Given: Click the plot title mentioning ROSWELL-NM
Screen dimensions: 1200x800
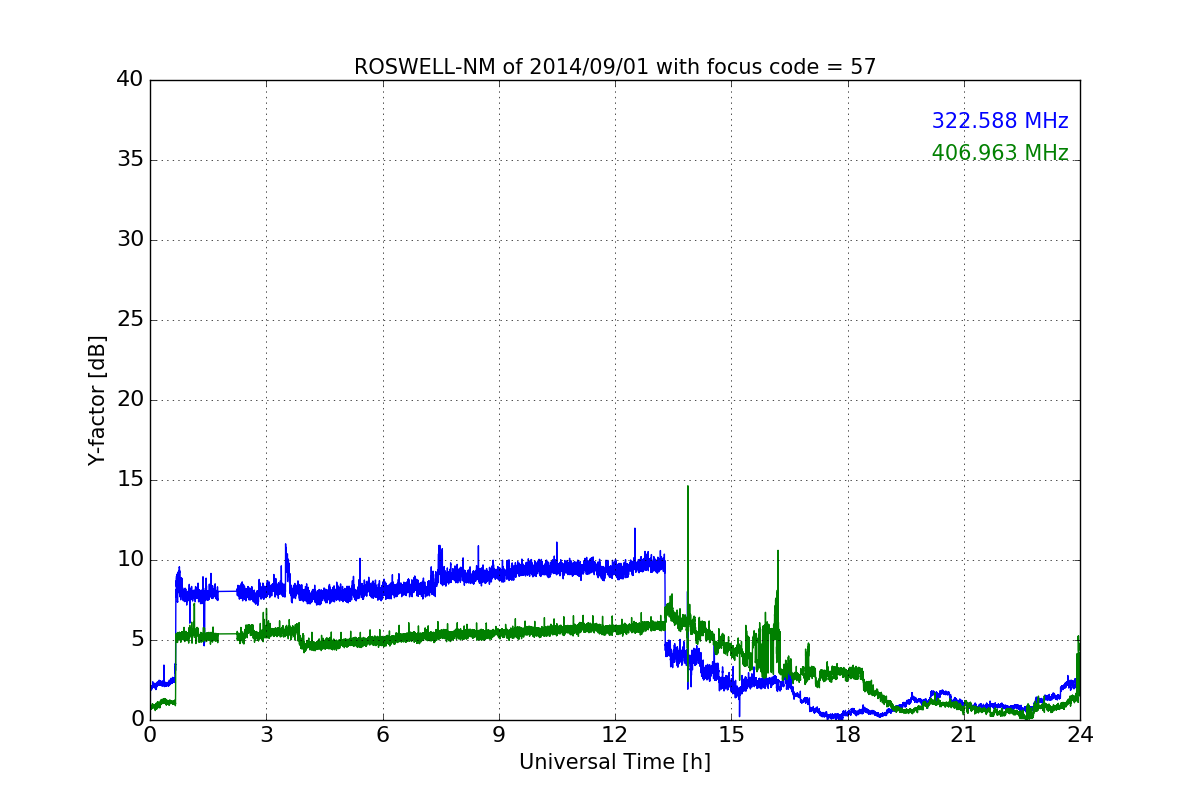Looking at the screenshot, I should coord(615,67).
